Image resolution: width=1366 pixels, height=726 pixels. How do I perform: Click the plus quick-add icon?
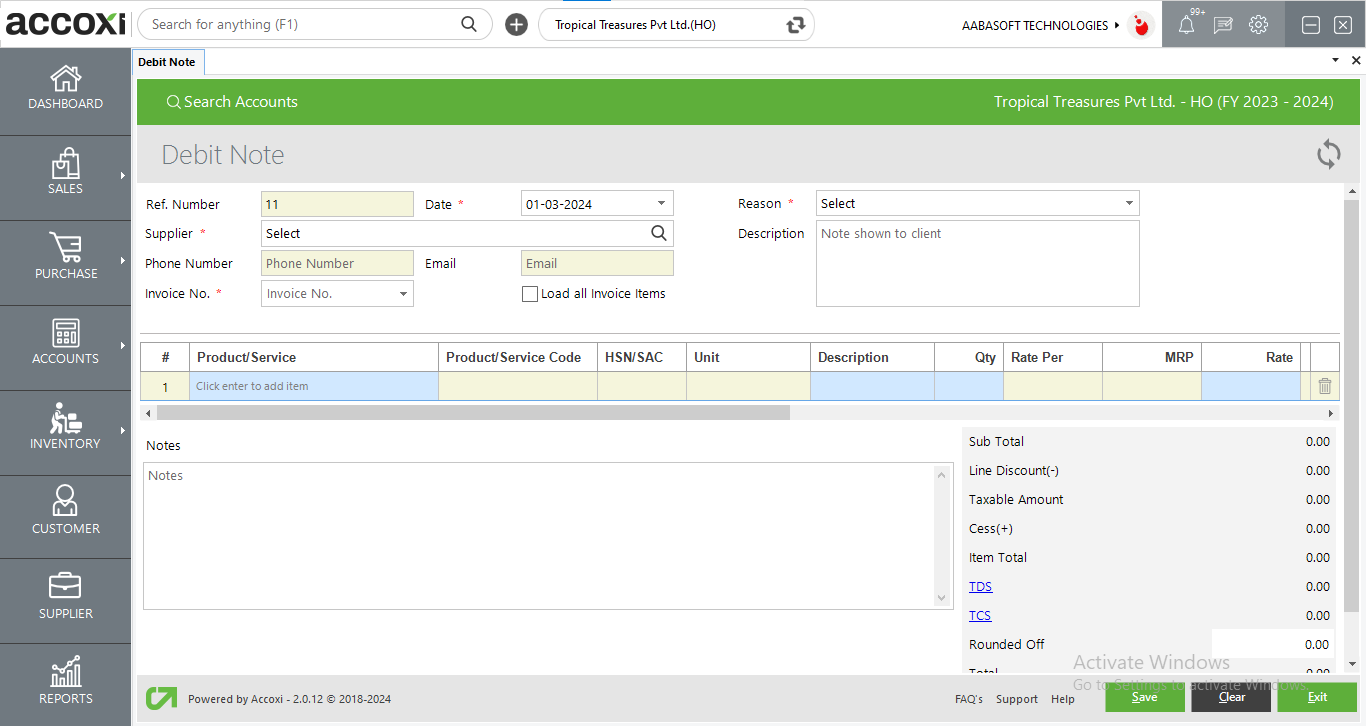point(516,25)
